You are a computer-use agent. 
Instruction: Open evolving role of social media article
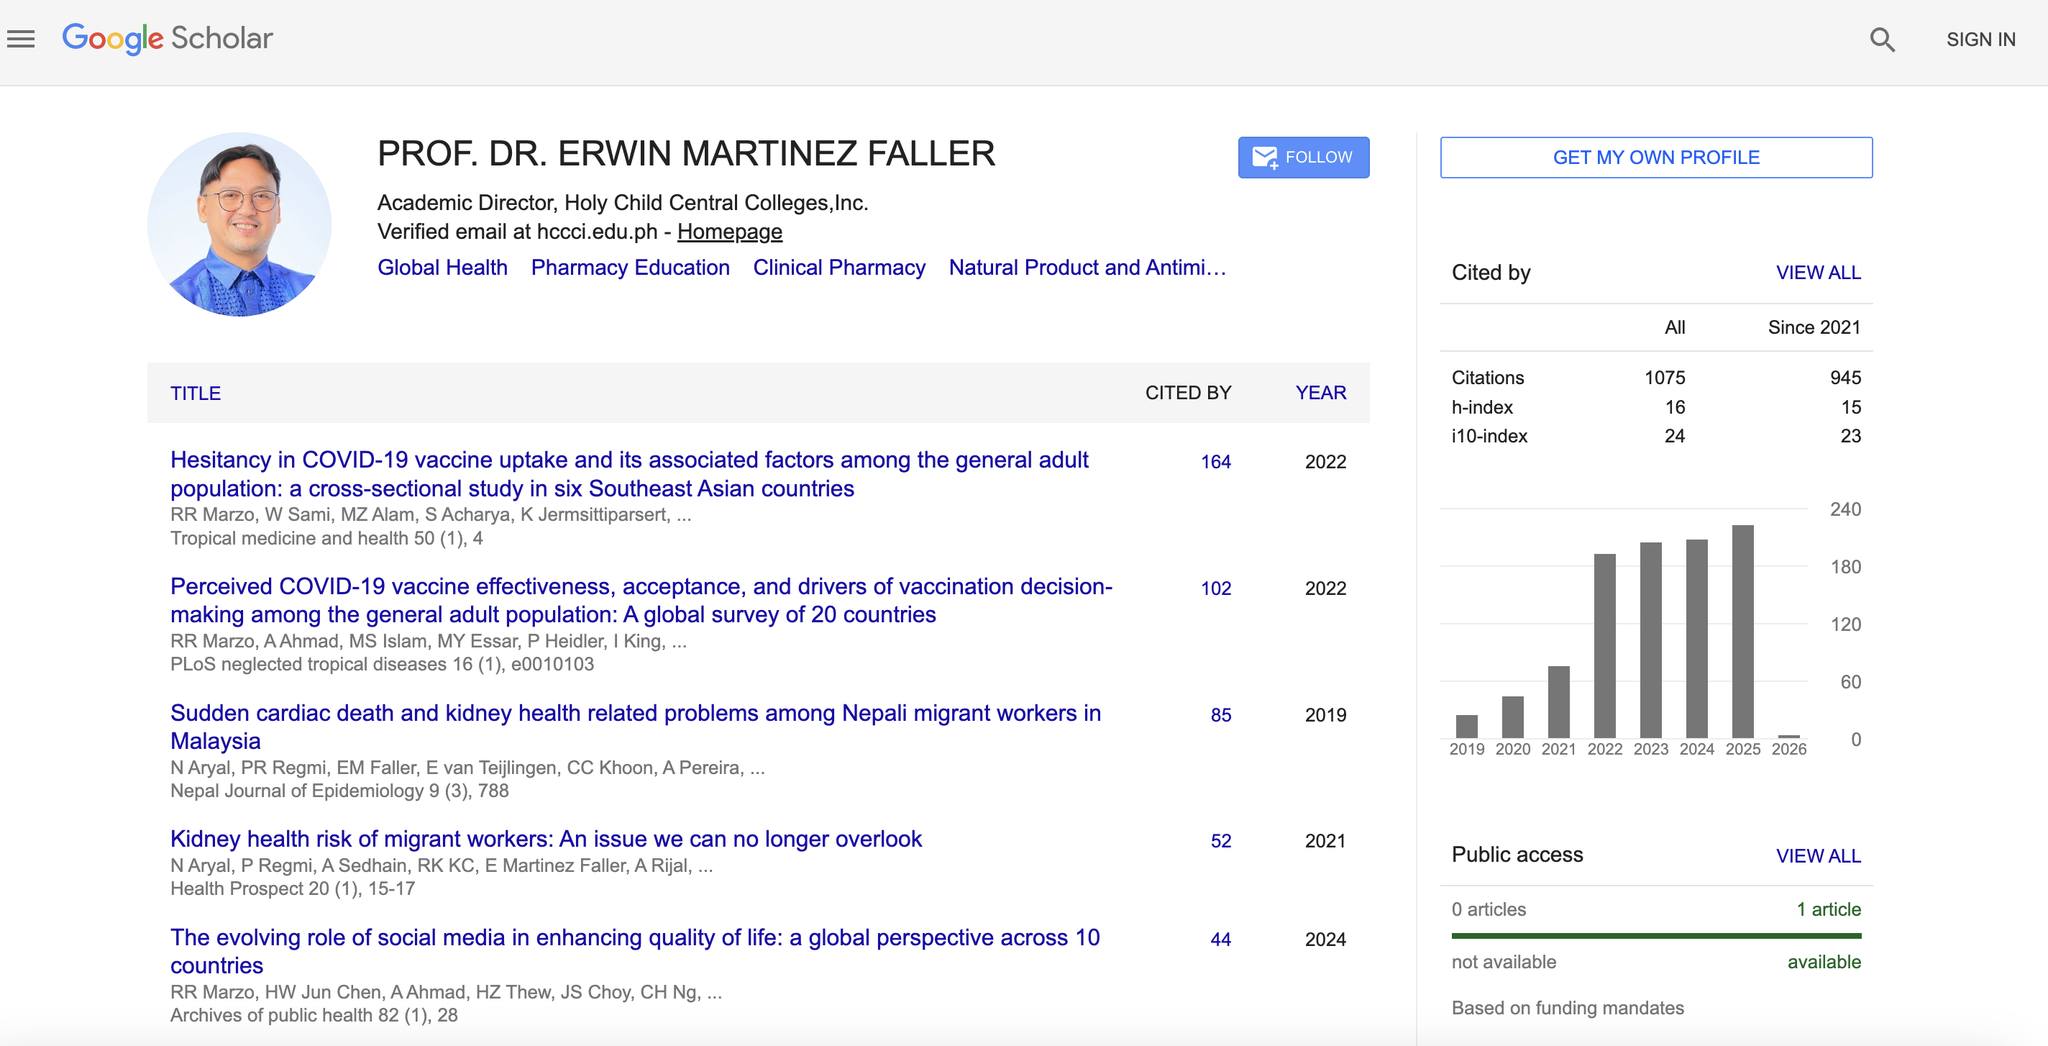tap(635, 951)
